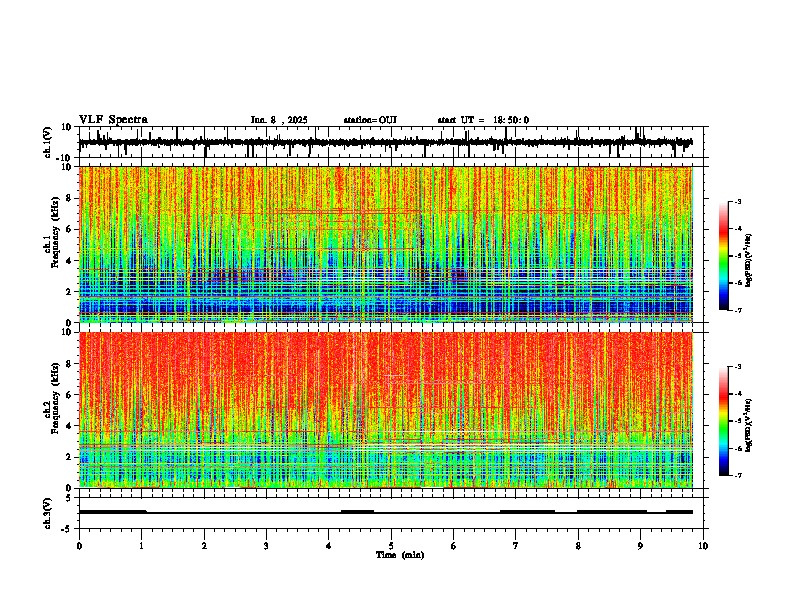Click the ch.1 voltage waveform trace panel
The width and height of the screenshot is (792, 612).
click(x=393, y=142)
